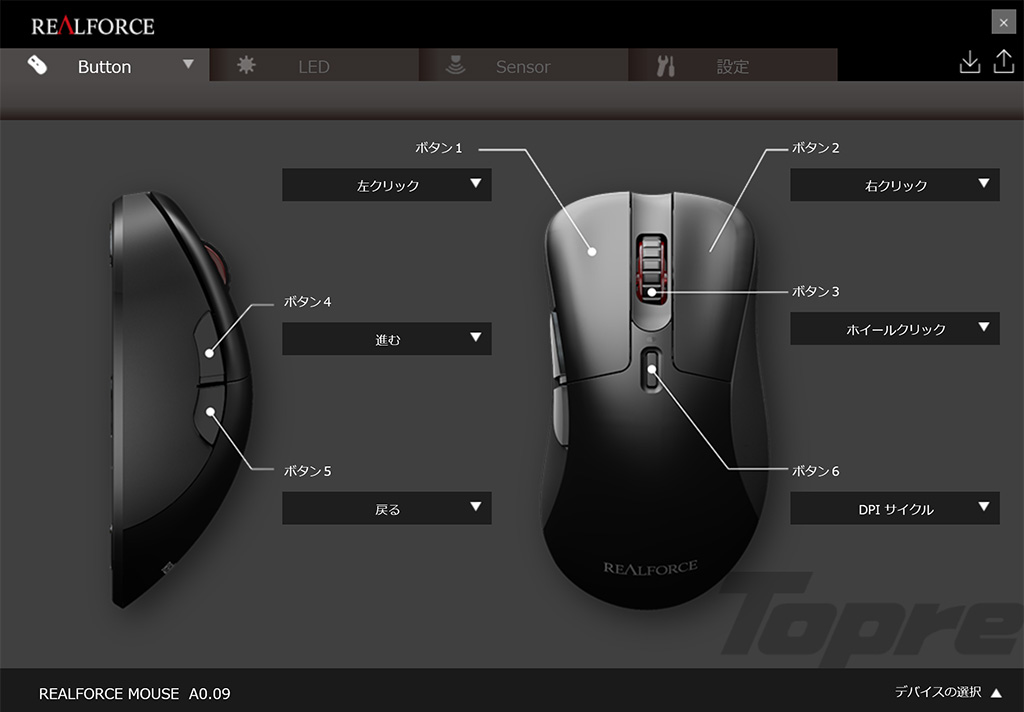The image size is (1024, 712).
Task: Click the upload export icon
Action: coord(1004,62)
